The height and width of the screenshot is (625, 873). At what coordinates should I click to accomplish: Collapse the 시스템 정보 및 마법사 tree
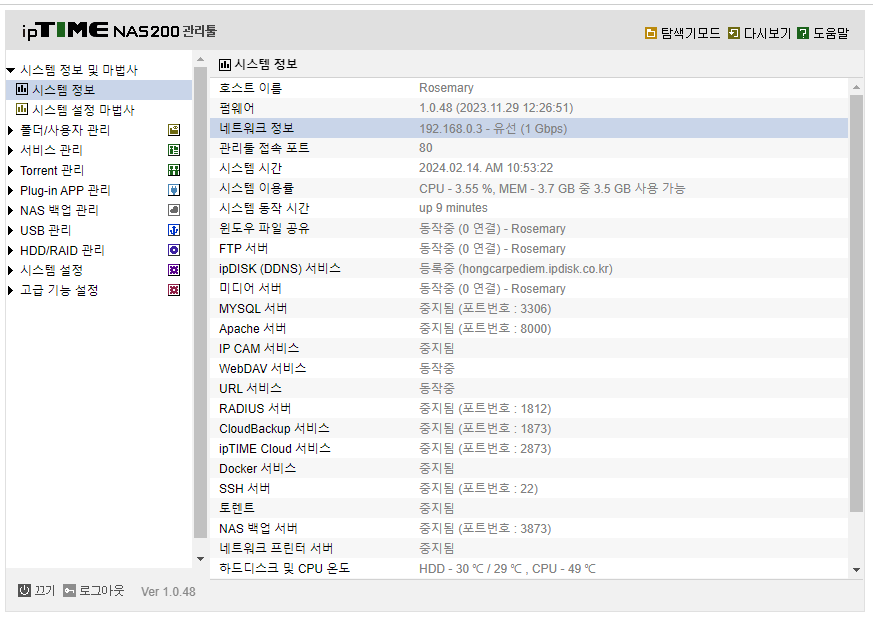10,70
